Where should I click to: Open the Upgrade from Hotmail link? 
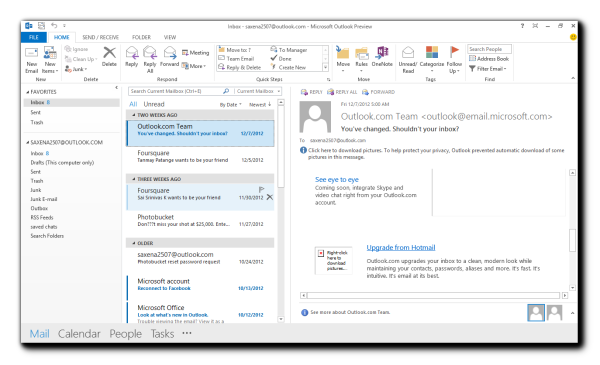pos(401,248)
